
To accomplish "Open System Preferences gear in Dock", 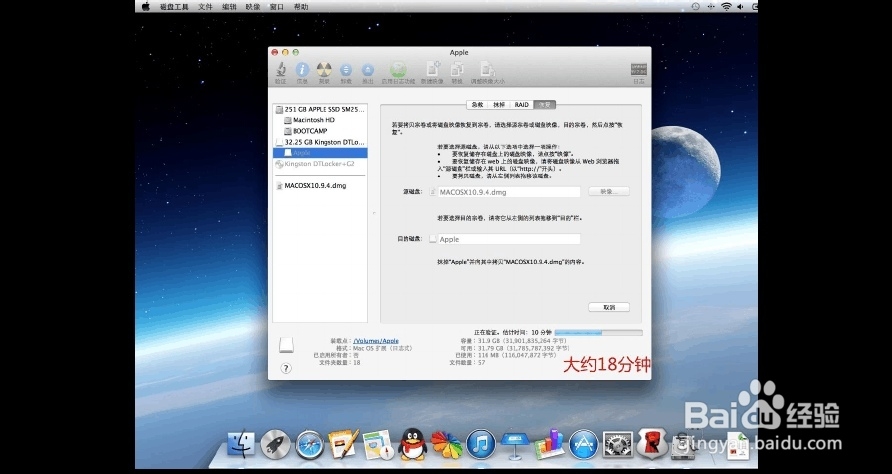I will 618,444.
